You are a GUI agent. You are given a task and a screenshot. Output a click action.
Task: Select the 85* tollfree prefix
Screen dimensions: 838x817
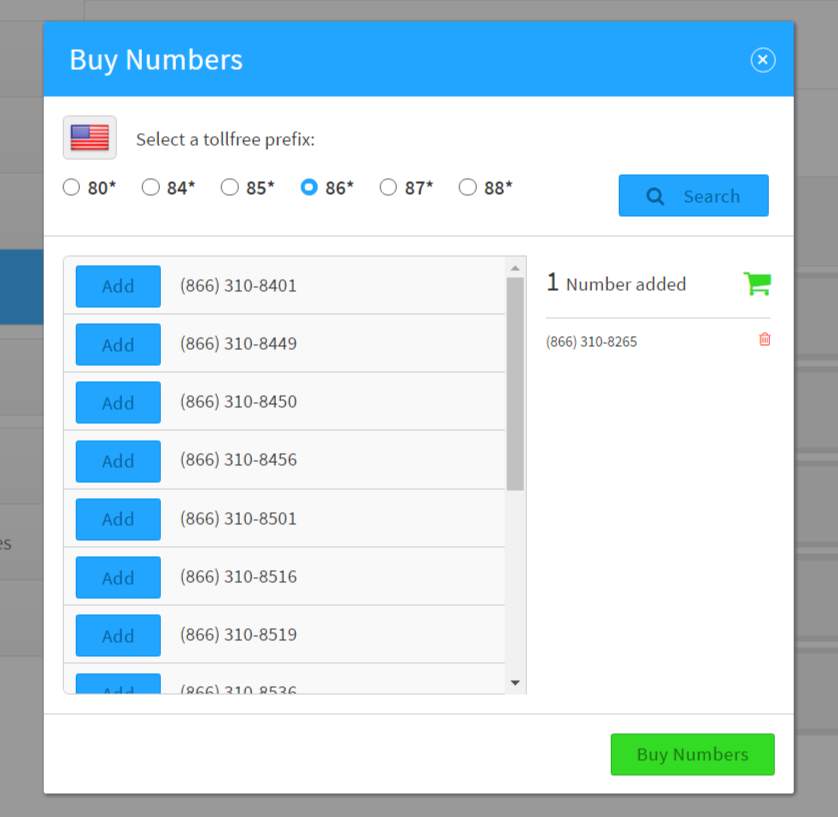[230, 188]
